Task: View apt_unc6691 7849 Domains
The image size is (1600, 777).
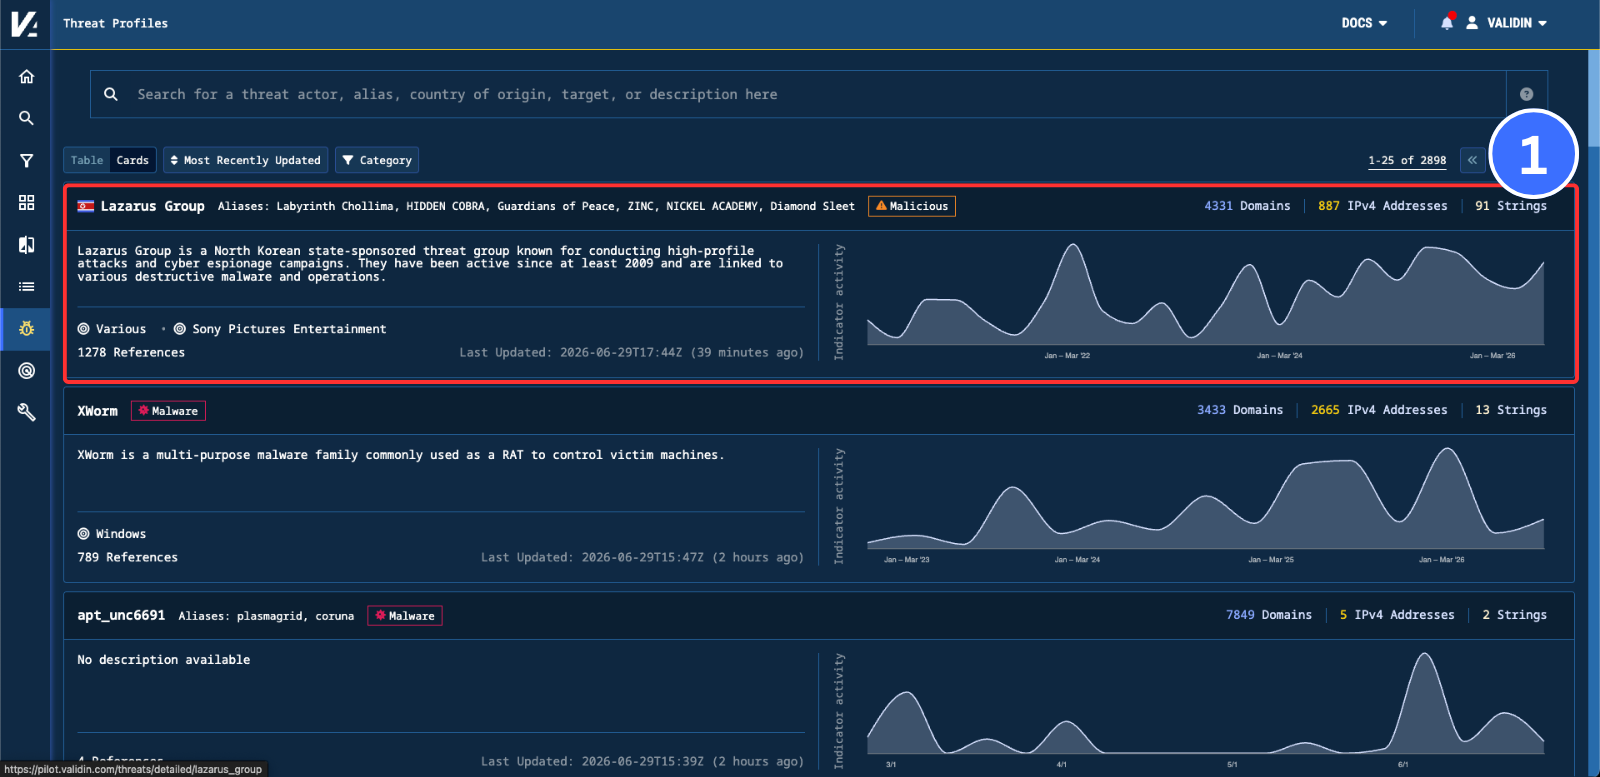Action: (x=1269, y=615)
